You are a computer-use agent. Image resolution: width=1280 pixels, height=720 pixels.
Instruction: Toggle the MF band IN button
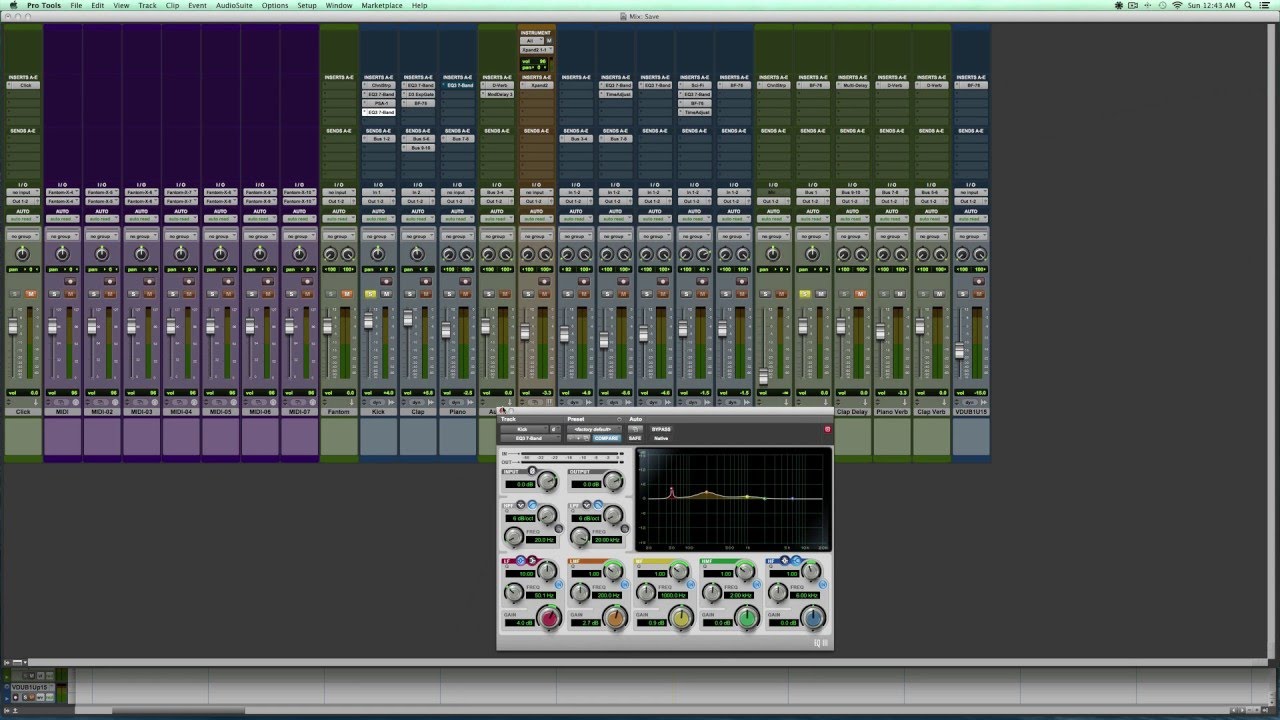691,584
